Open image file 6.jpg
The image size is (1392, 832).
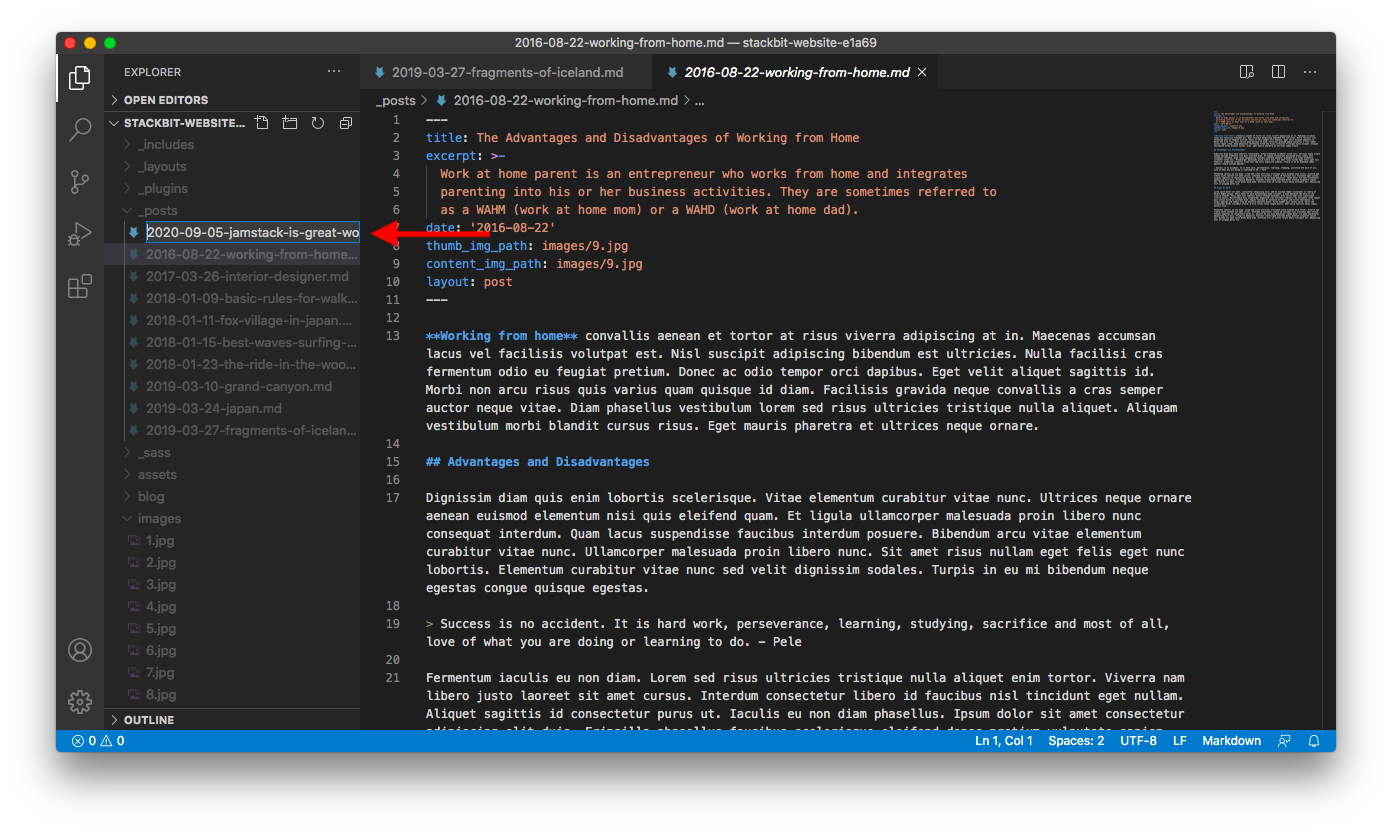point(232,650)
